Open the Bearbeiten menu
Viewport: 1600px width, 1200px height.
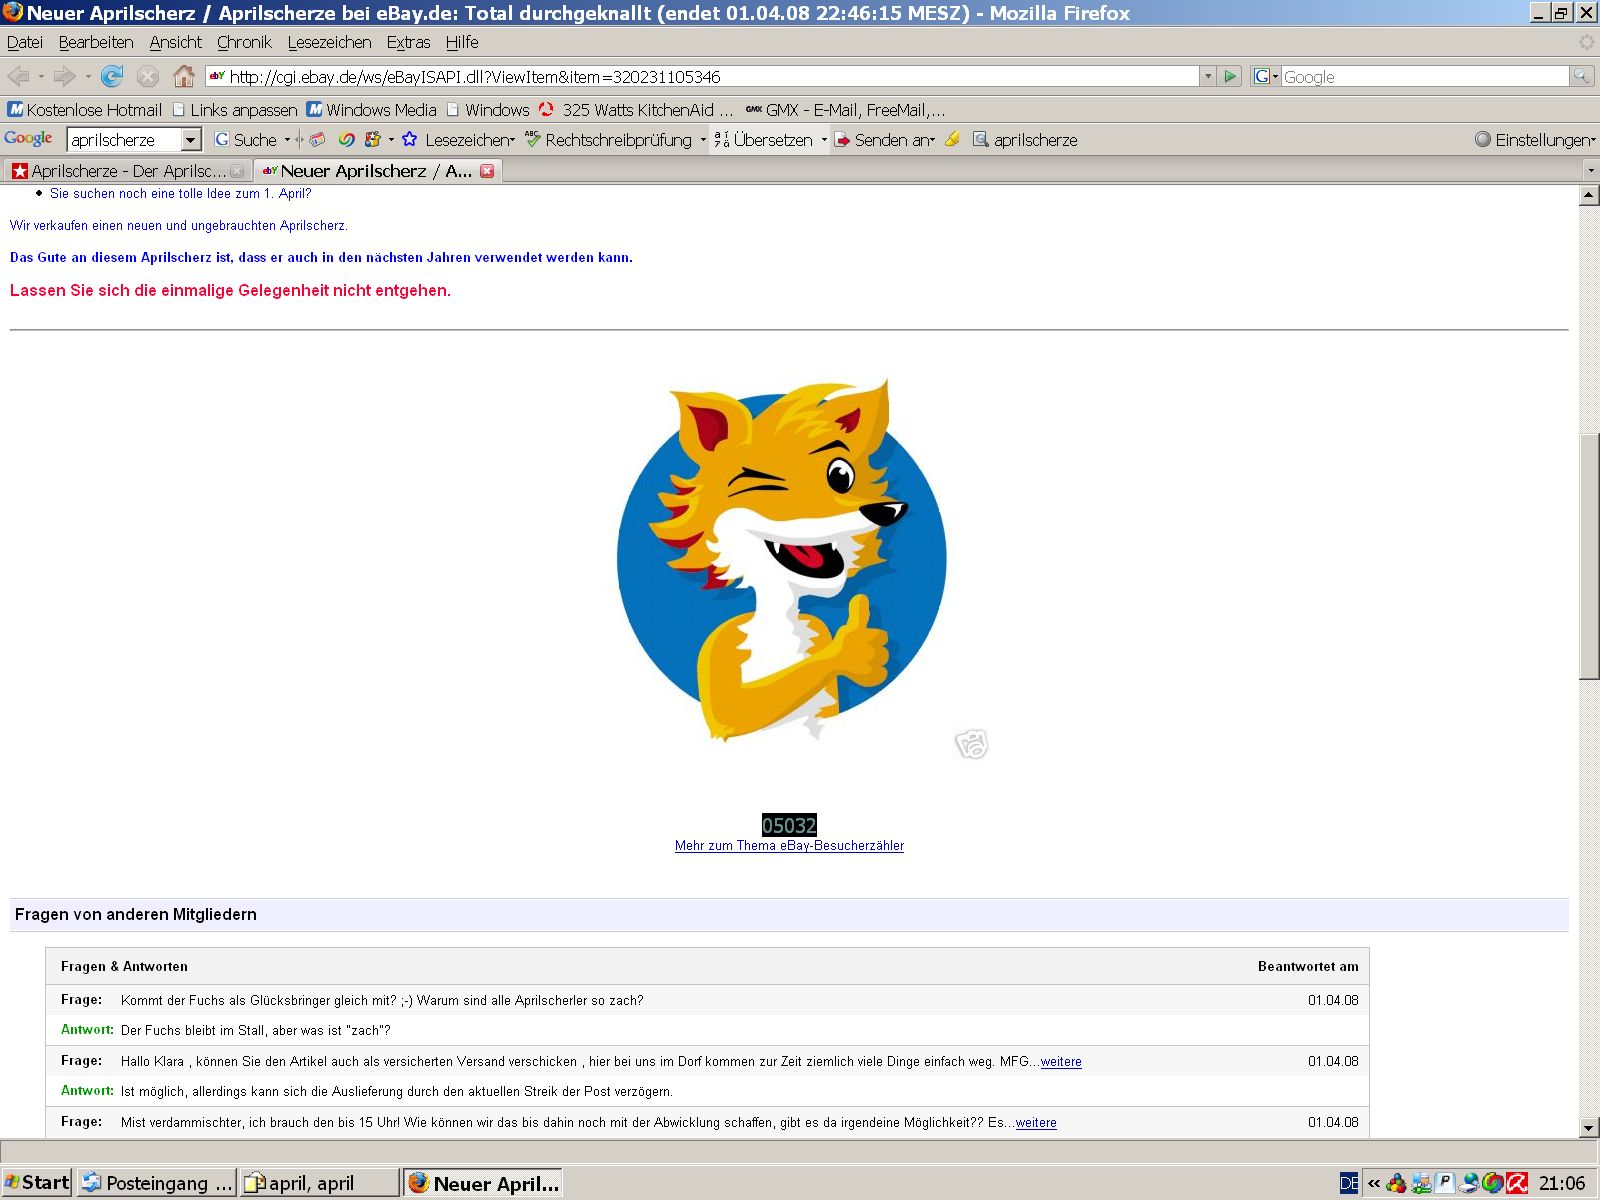[x=96, y=42]
